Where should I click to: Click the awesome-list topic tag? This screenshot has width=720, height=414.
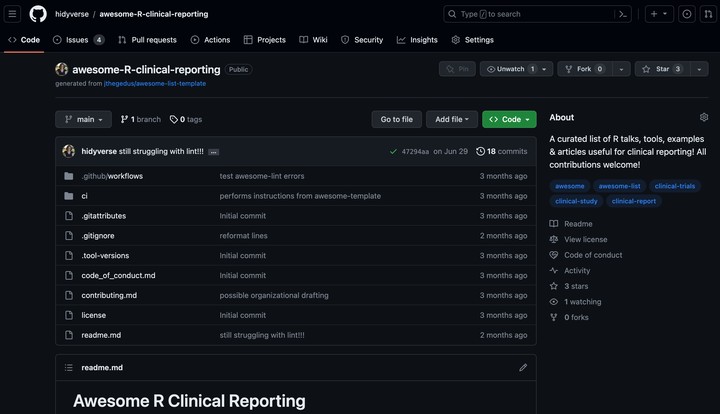click(x=619, y=186)
